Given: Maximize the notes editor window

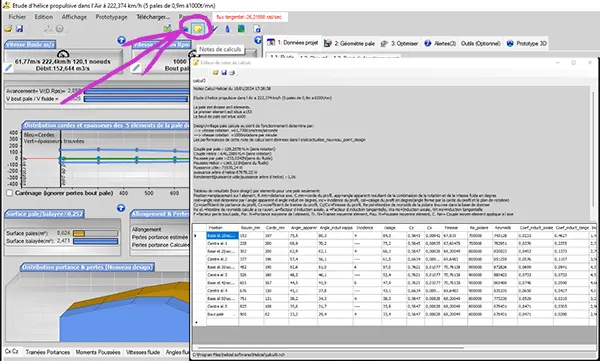Looking at the screenshot, I should [x=573, y=62].
